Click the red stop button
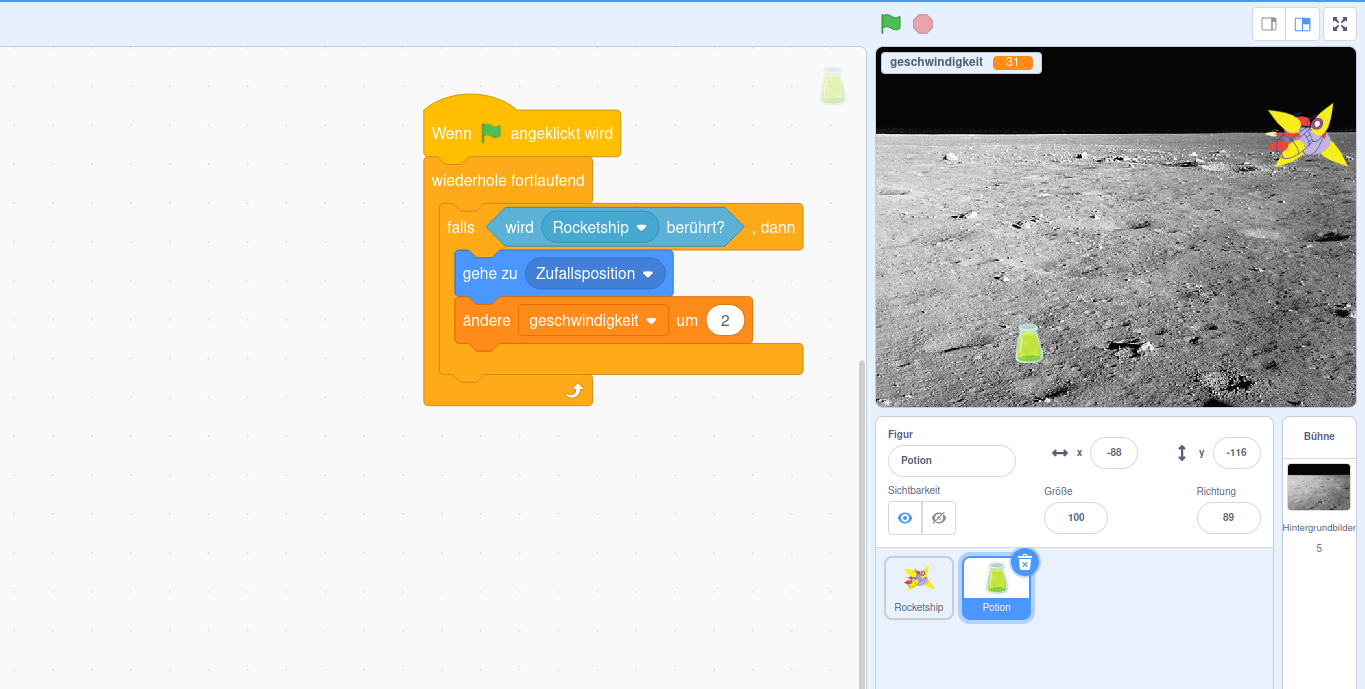The width and height of the screenshot is (1365, 689). [923, 23]
